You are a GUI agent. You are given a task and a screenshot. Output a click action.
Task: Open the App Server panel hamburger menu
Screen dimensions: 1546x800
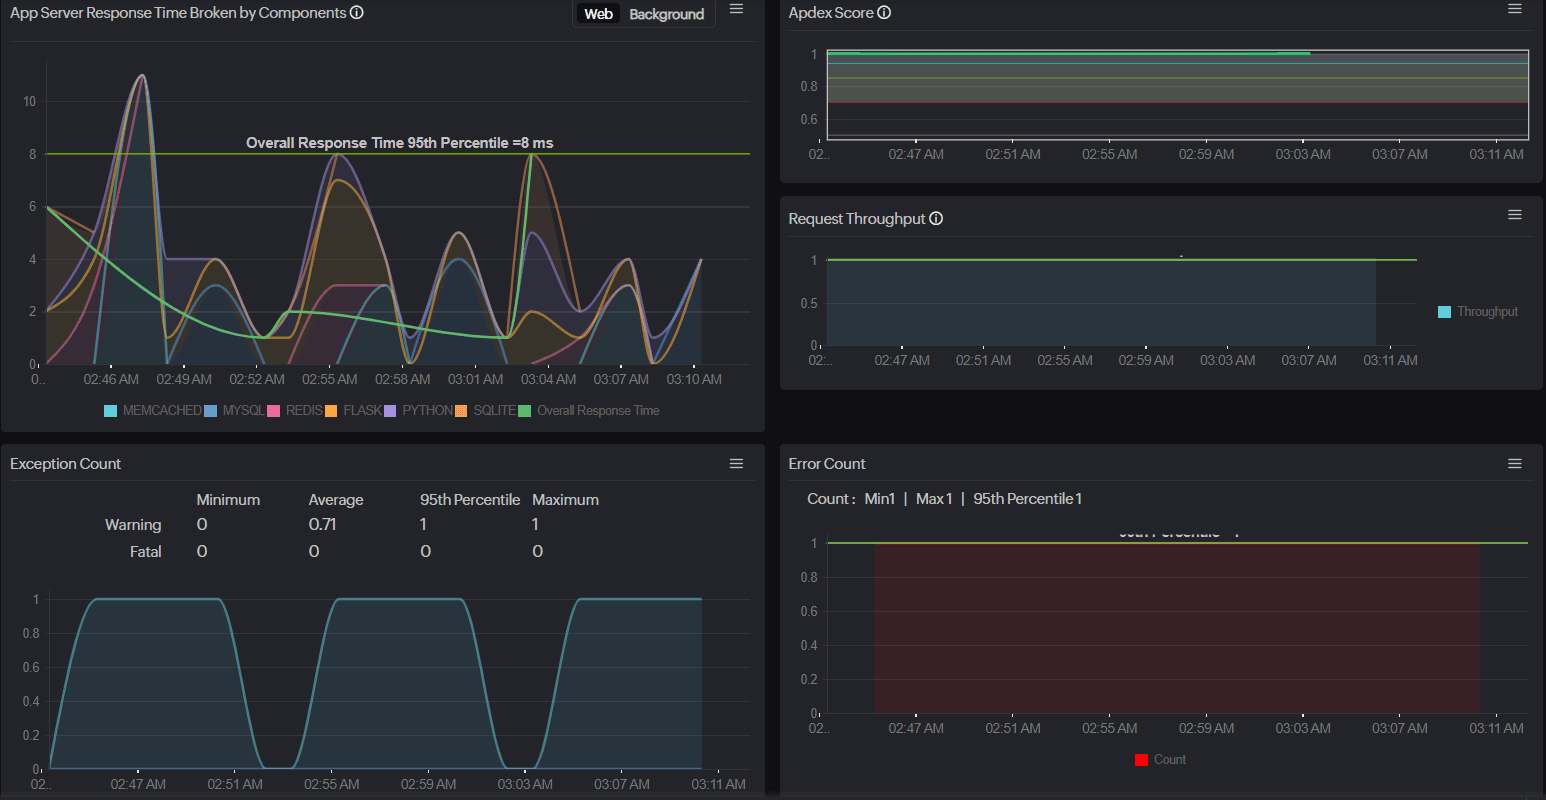point(736,9)
